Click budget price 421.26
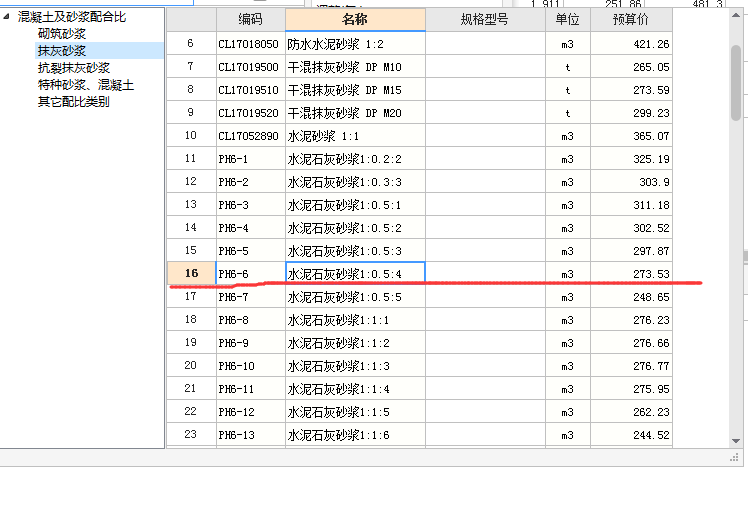This screenshot has width=748, height=511. [x=631, y=44]
